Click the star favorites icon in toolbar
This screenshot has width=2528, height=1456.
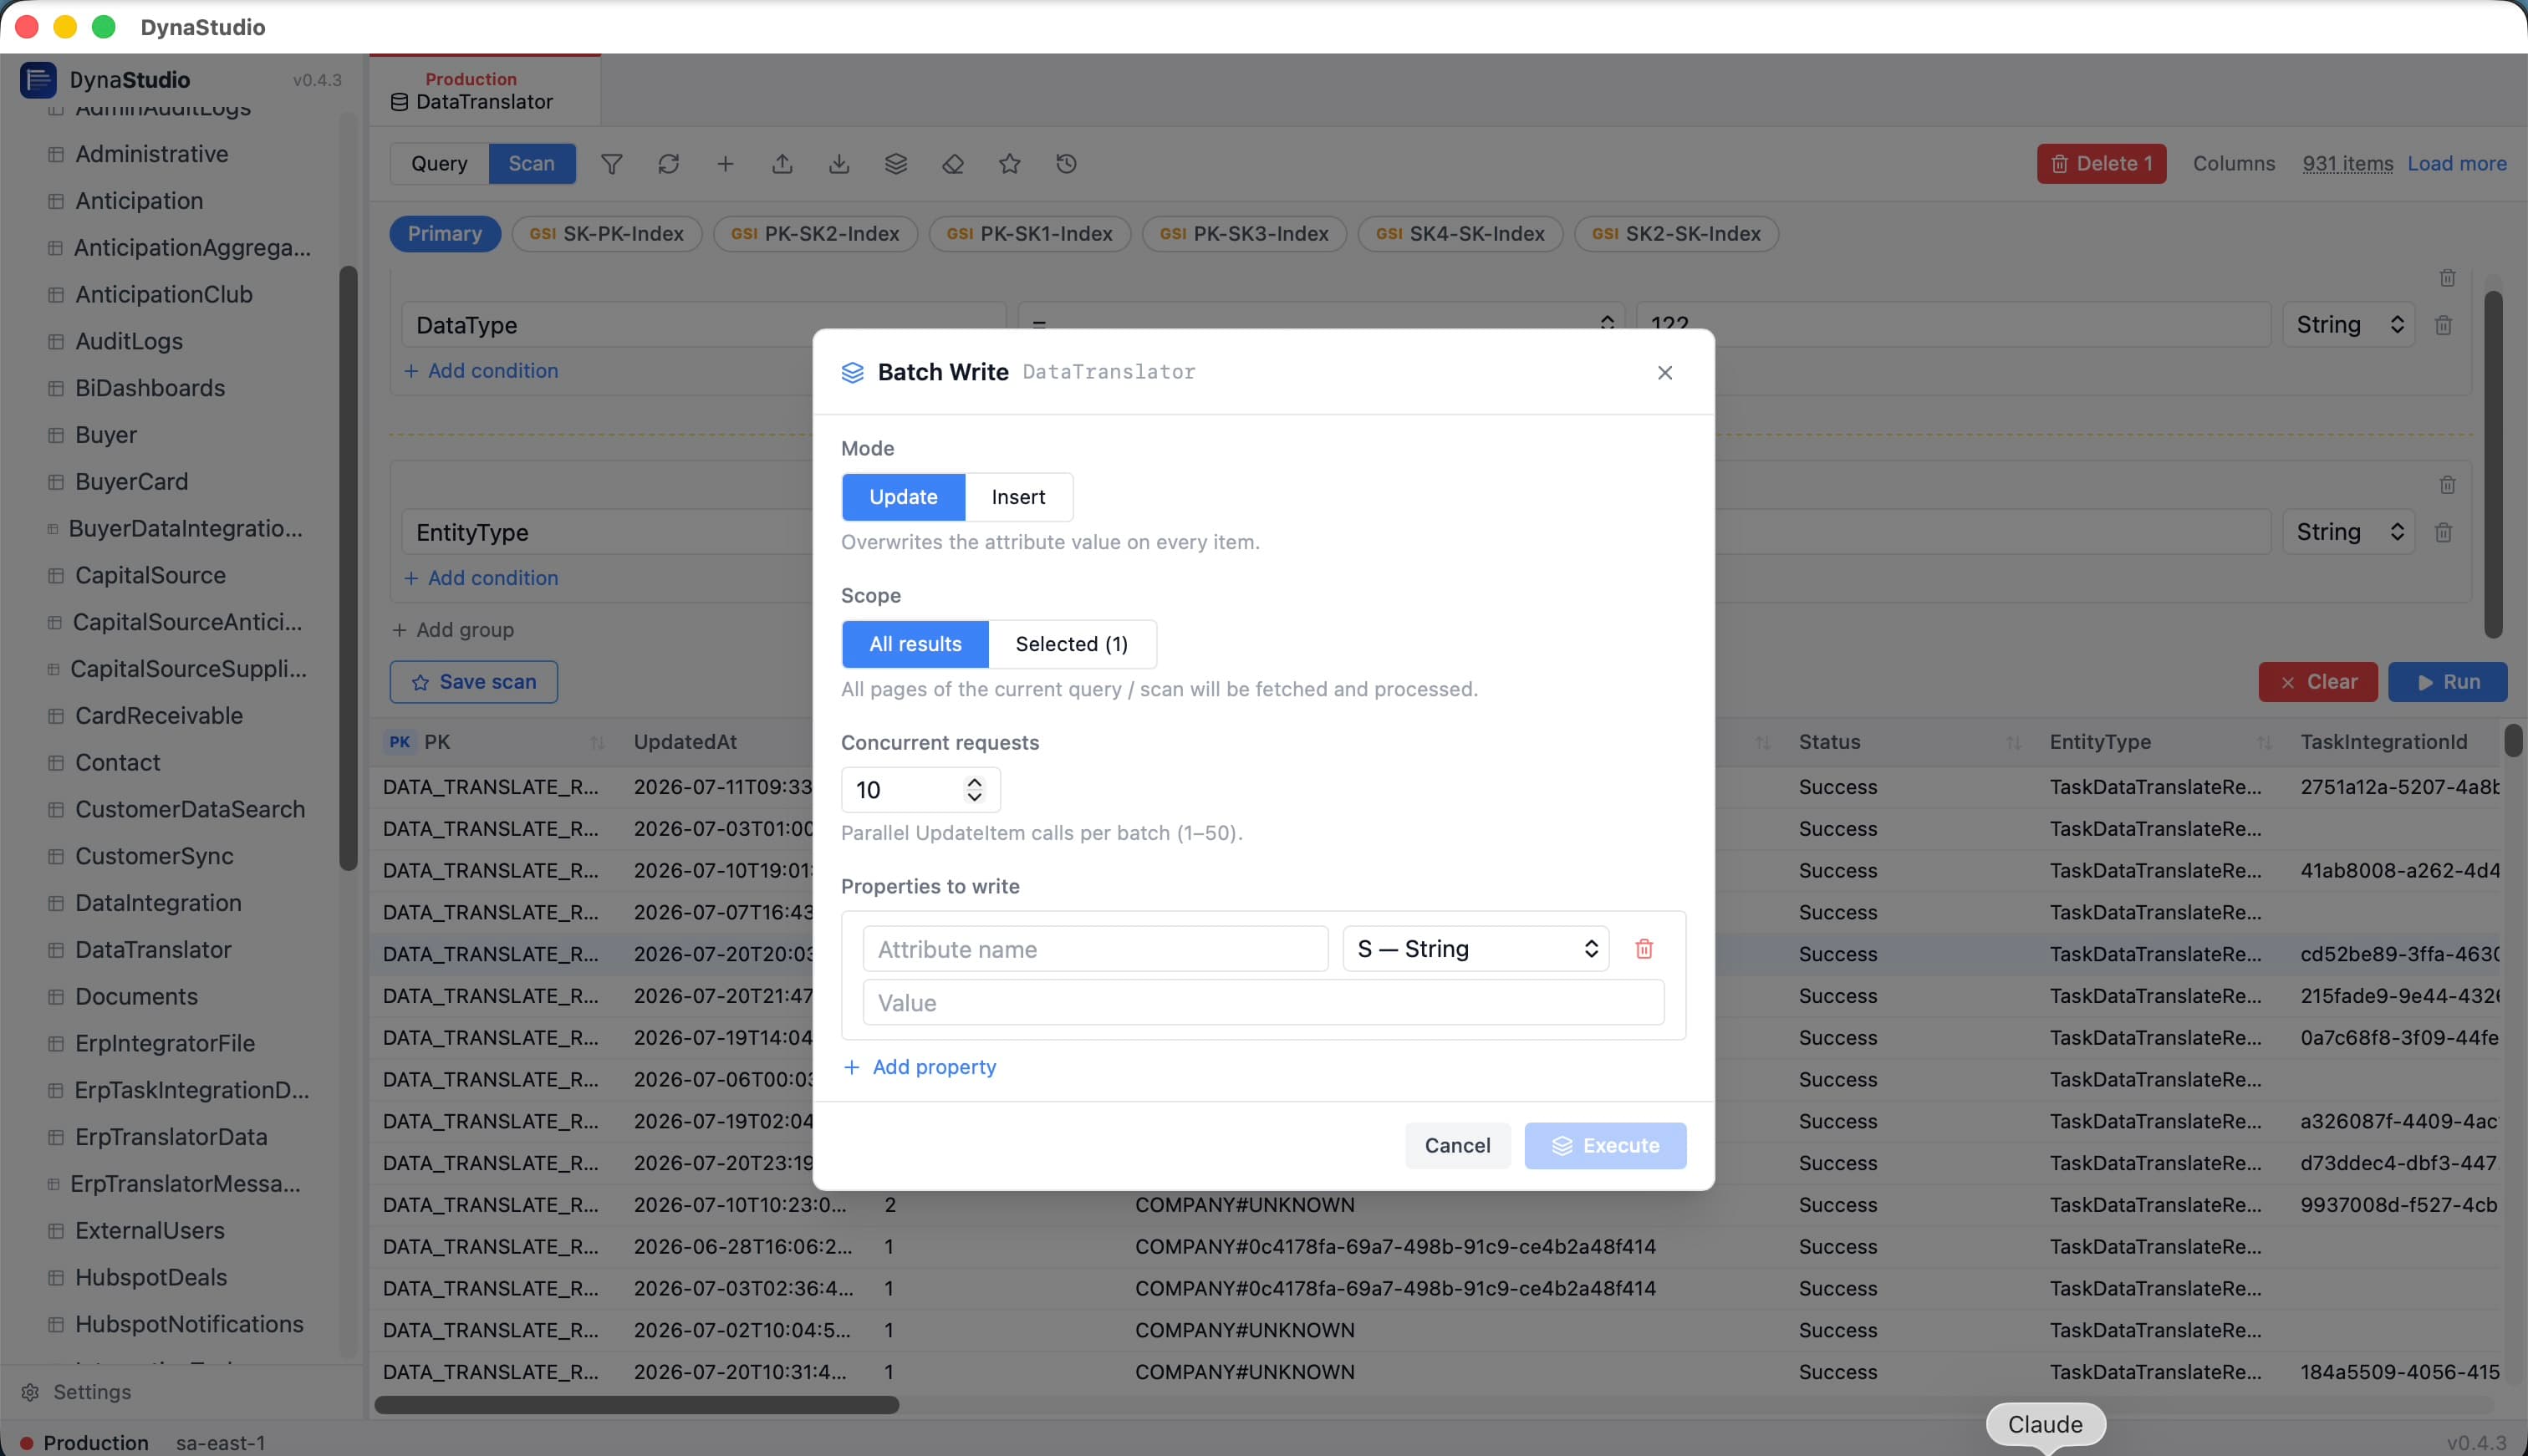click(x=1010, y=164)
